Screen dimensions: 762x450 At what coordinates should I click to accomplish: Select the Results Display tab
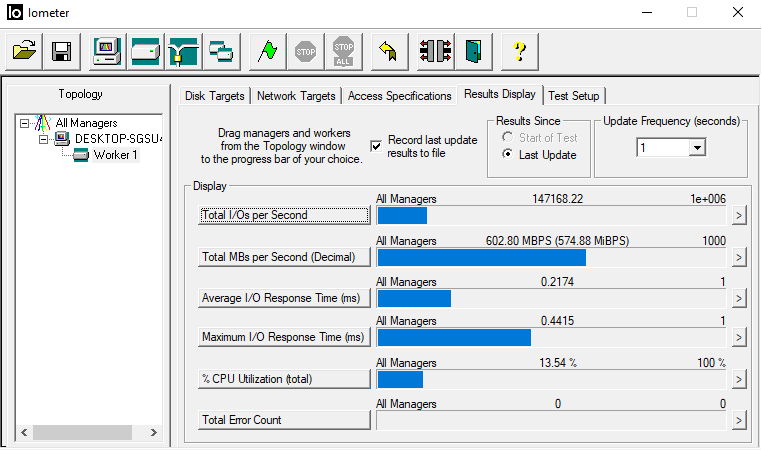click(500, 94)
